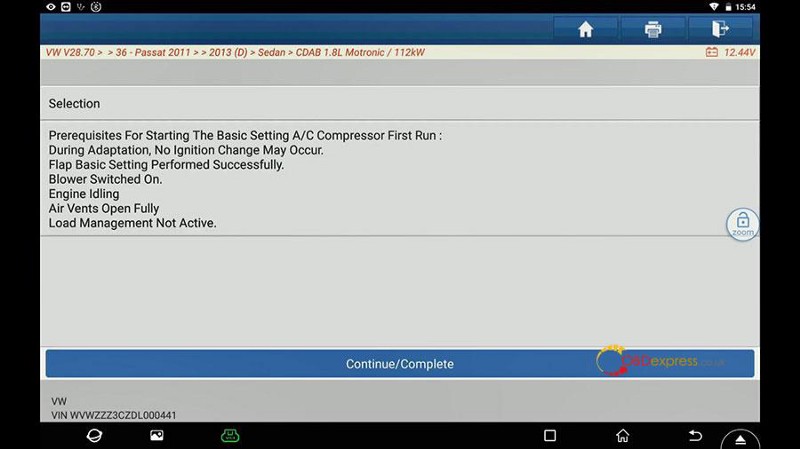The height and width of the screenshot is (449, 800).
Task: Select 'Flap Basic Setting Performed Successfully.' line
Action: pos(166,165)
